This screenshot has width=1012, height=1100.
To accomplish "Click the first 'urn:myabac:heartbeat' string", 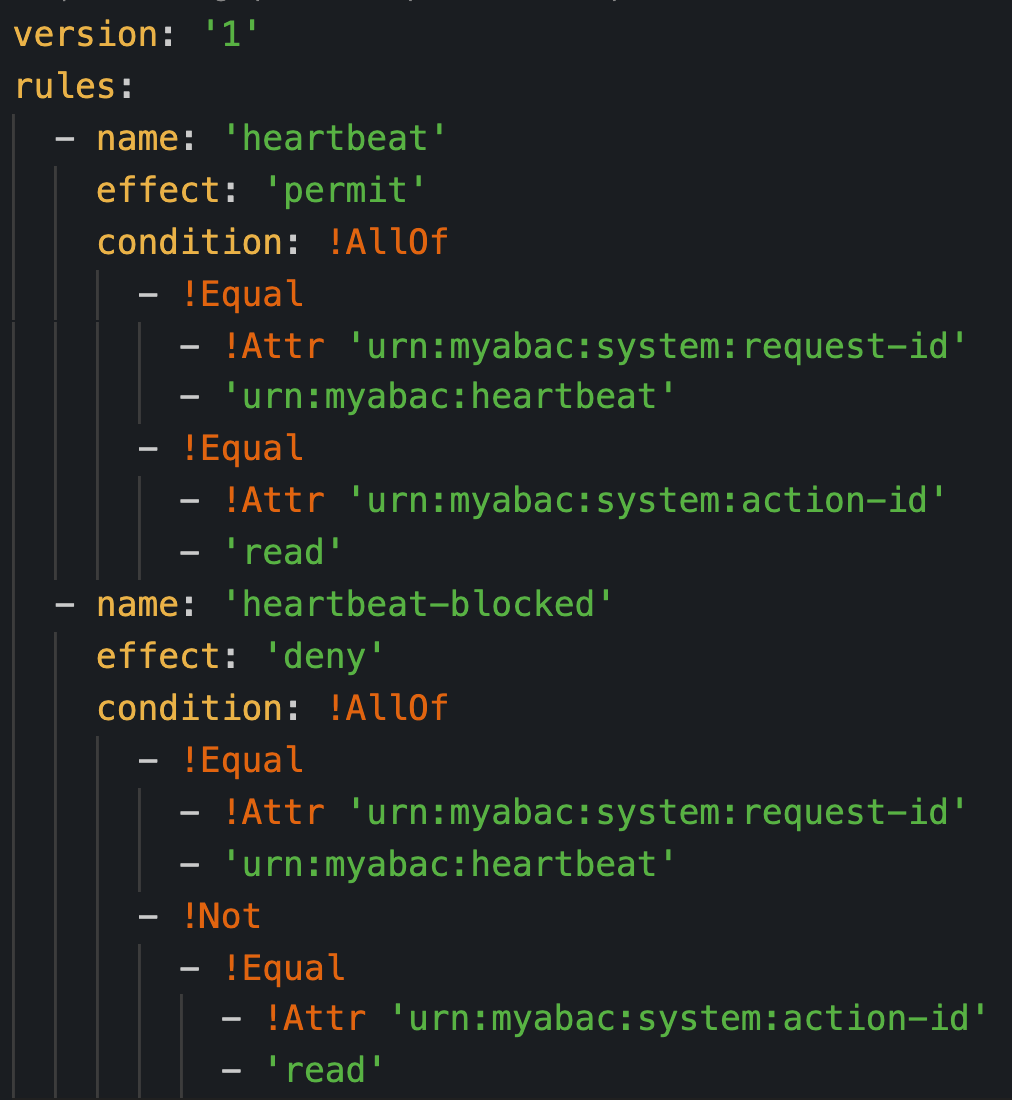I will 449,396.
